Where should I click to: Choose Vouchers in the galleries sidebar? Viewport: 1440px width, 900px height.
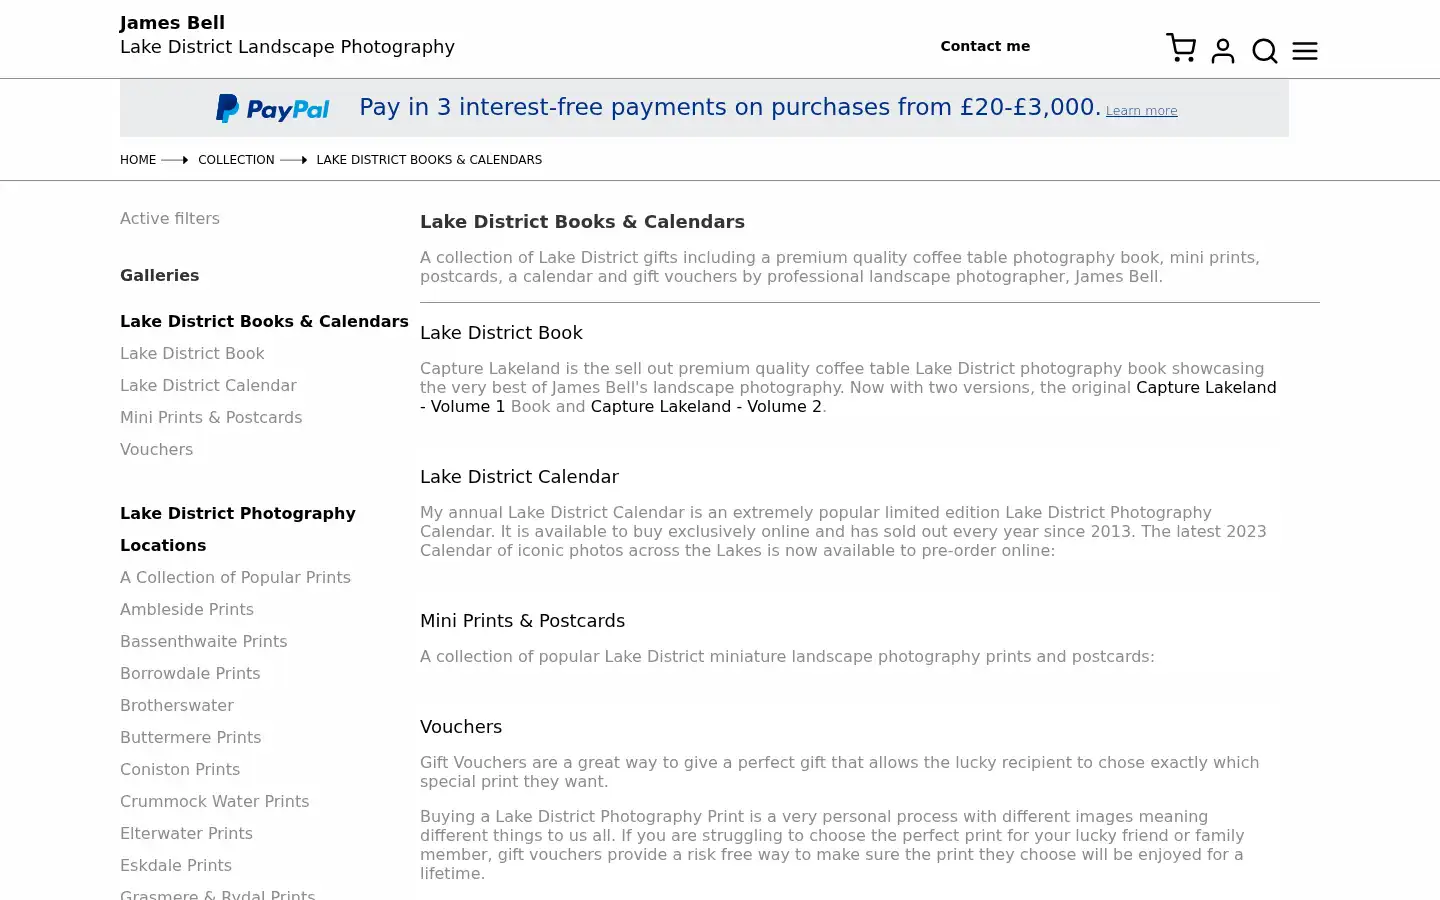coord(156,450)
